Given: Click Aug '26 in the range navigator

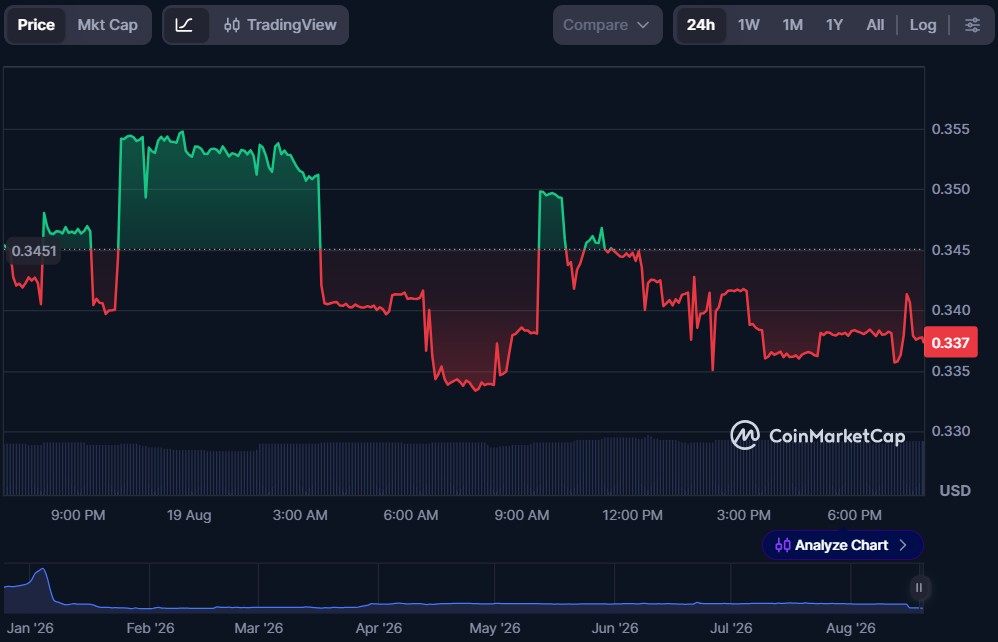Looking at the screenshot, I should click(x=850, y=628).
